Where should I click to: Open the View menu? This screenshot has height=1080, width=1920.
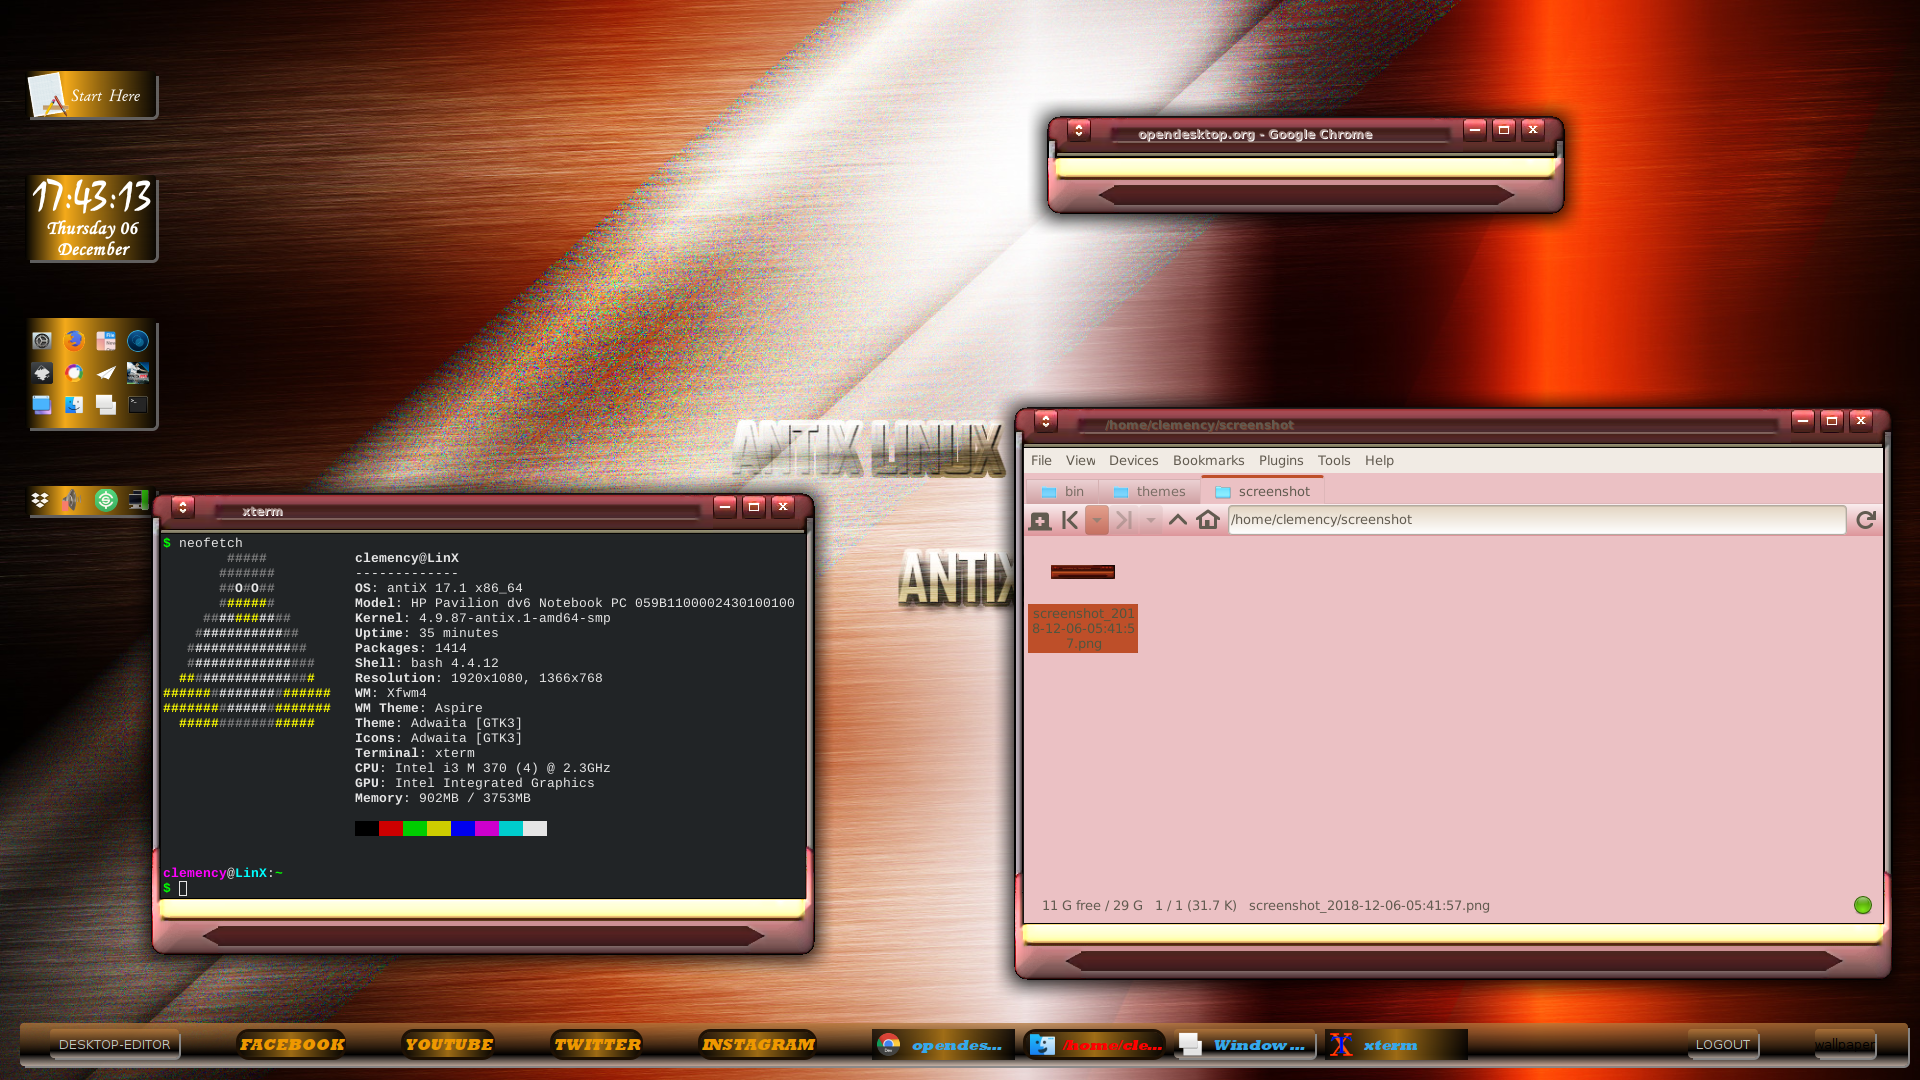(x=1080, y=461)
